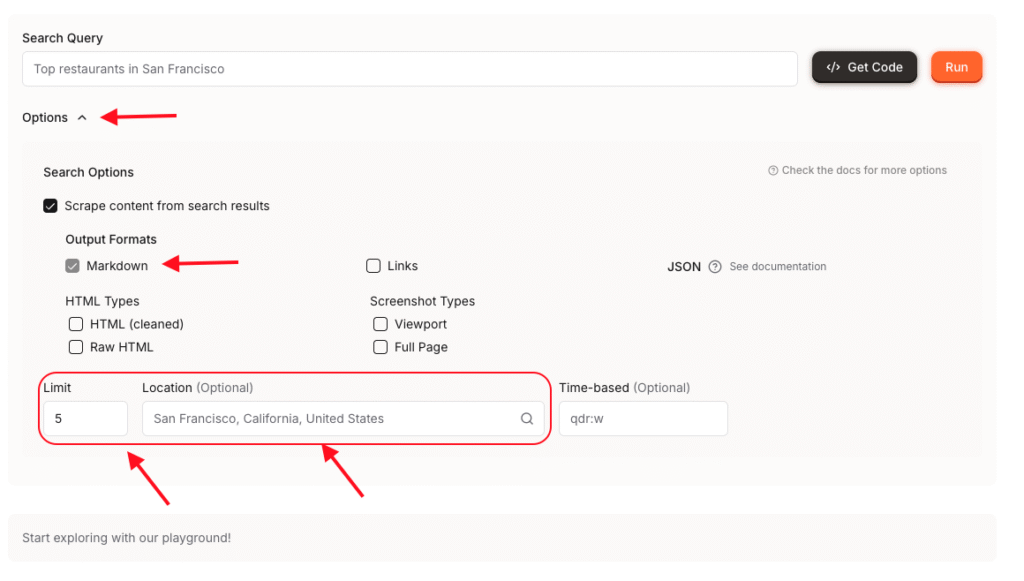Follow Check the docs for more options
The width and height of the screenshot is (1024, 581).
863,171
